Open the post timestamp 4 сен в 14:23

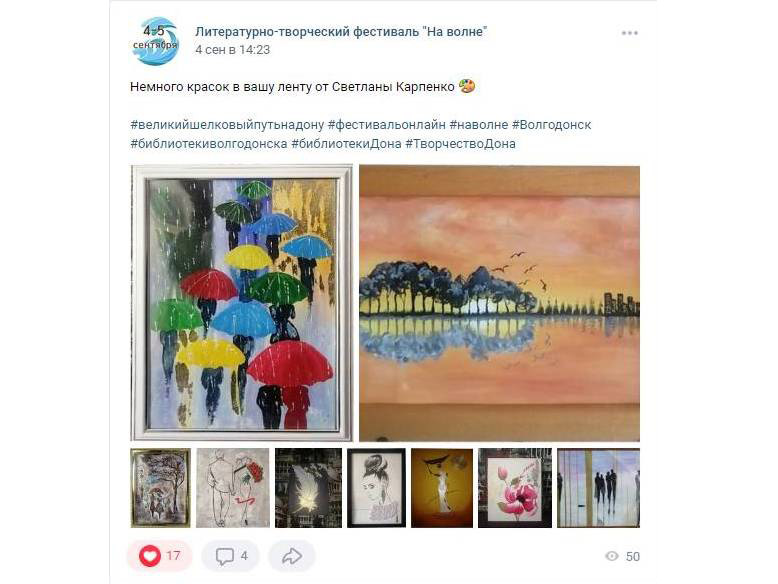point(232,50)
